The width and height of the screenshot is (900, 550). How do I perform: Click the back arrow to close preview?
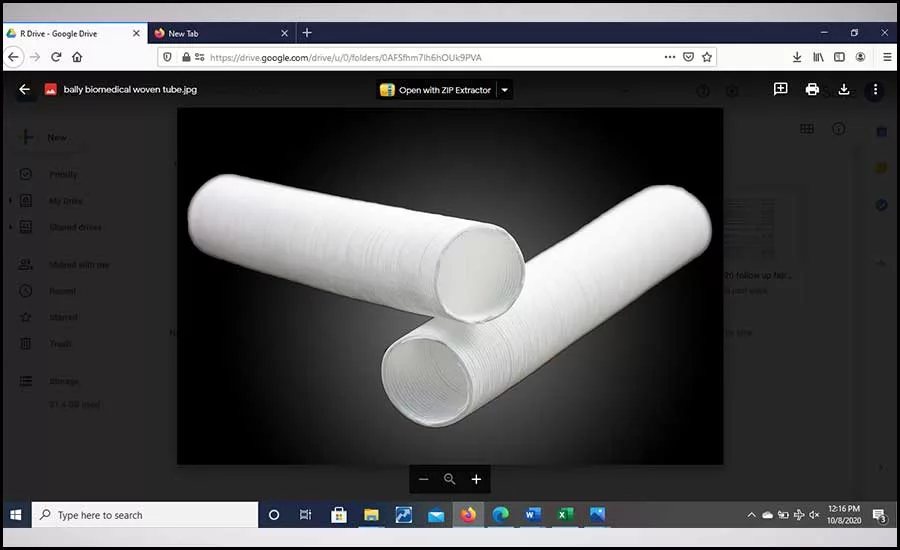[x=24, y=90]
